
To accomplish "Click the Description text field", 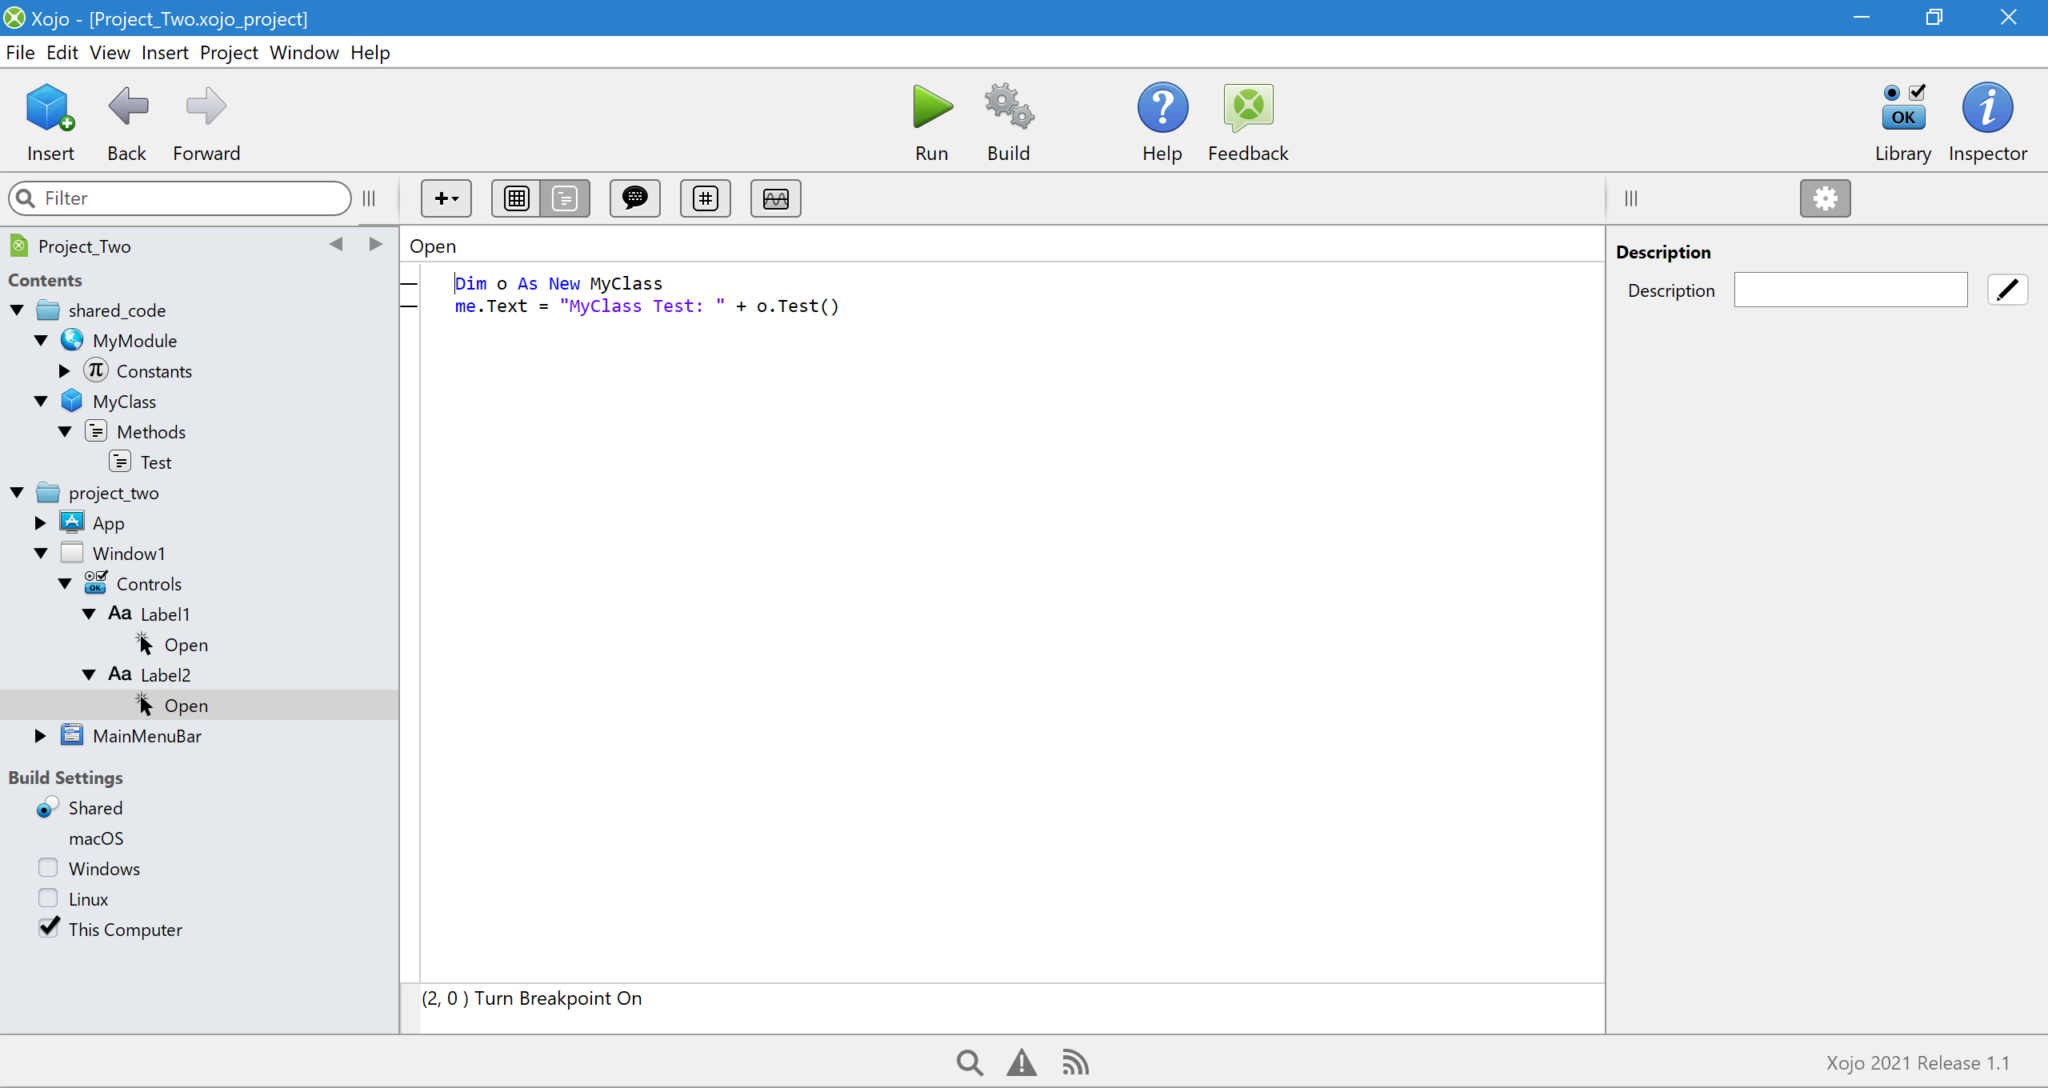I will tap(1850, 290).
